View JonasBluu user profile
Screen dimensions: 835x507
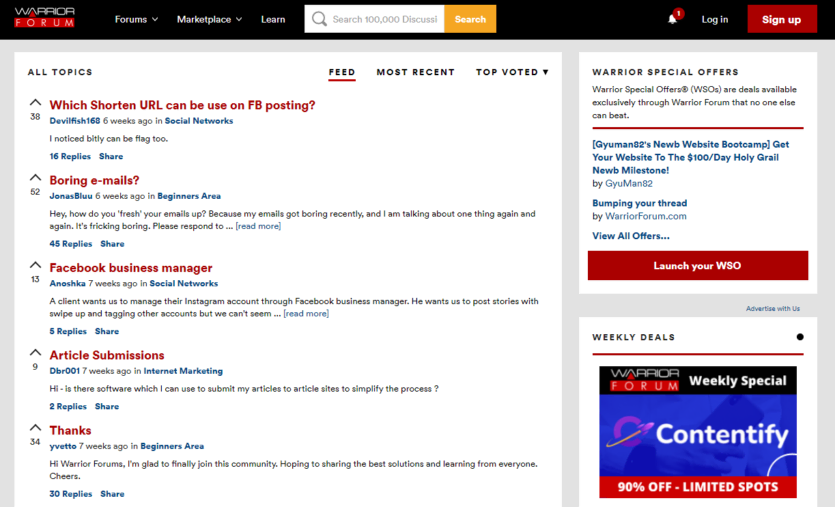71,196
